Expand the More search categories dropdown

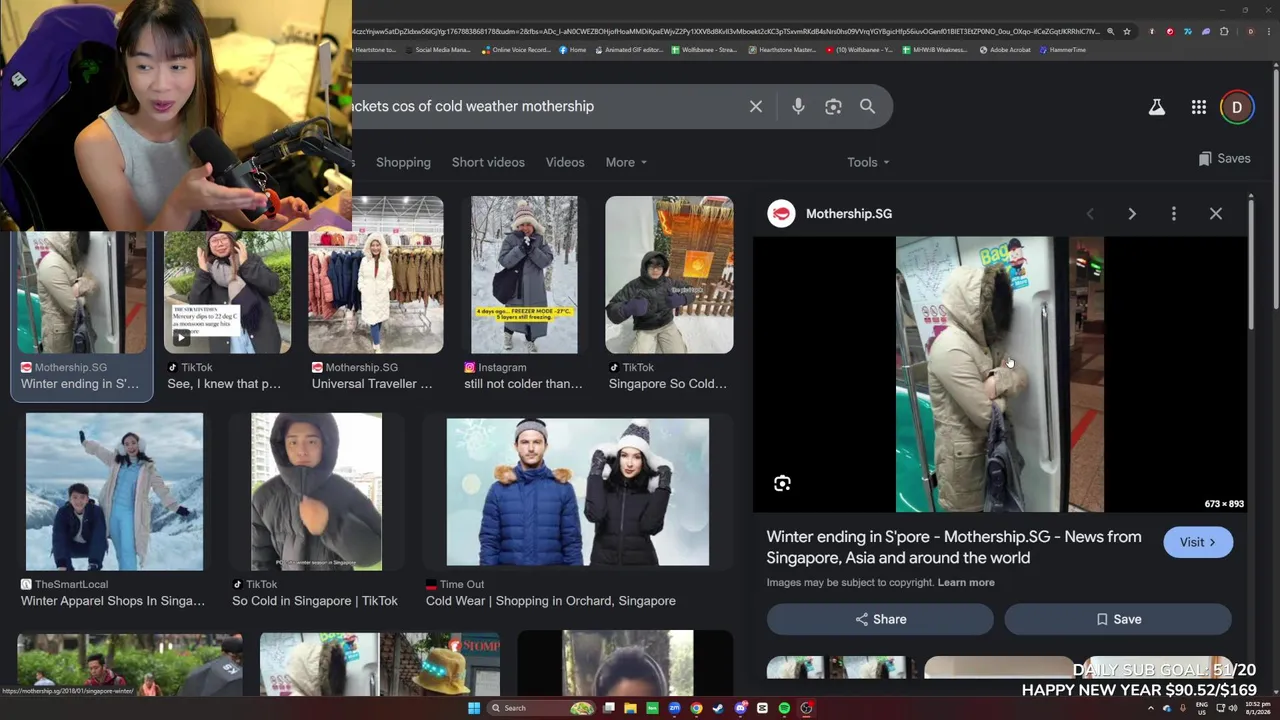pyautogui.click(x=626, y=162)
